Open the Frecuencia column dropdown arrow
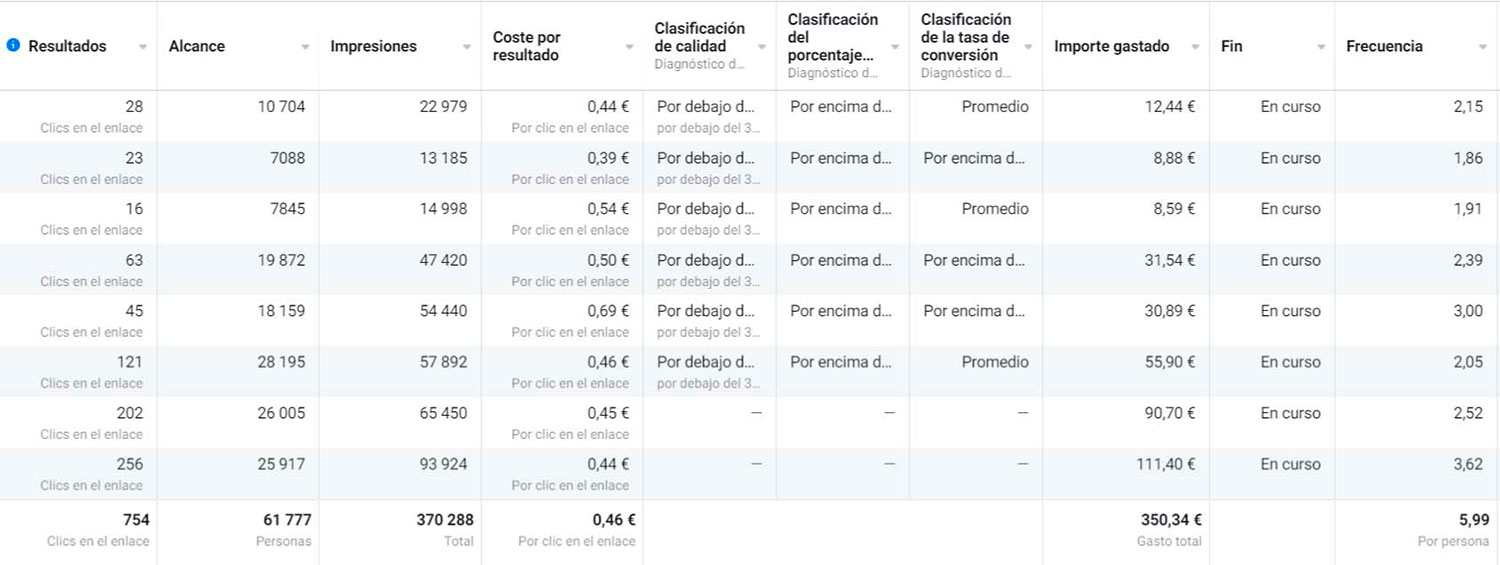Viewport: 1500px width, 565px height. [1483, 47]
